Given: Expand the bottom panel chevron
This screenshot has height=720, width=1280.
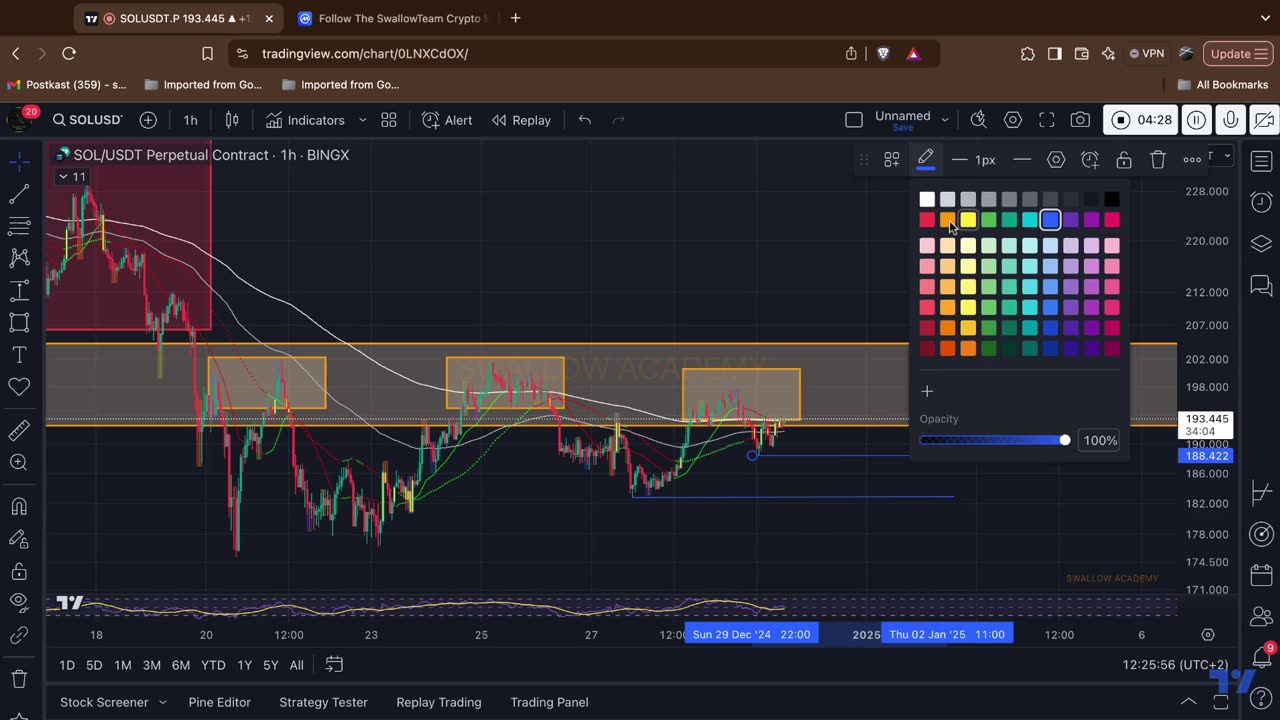Looking at the screenshot, I should pos(1189,701).
